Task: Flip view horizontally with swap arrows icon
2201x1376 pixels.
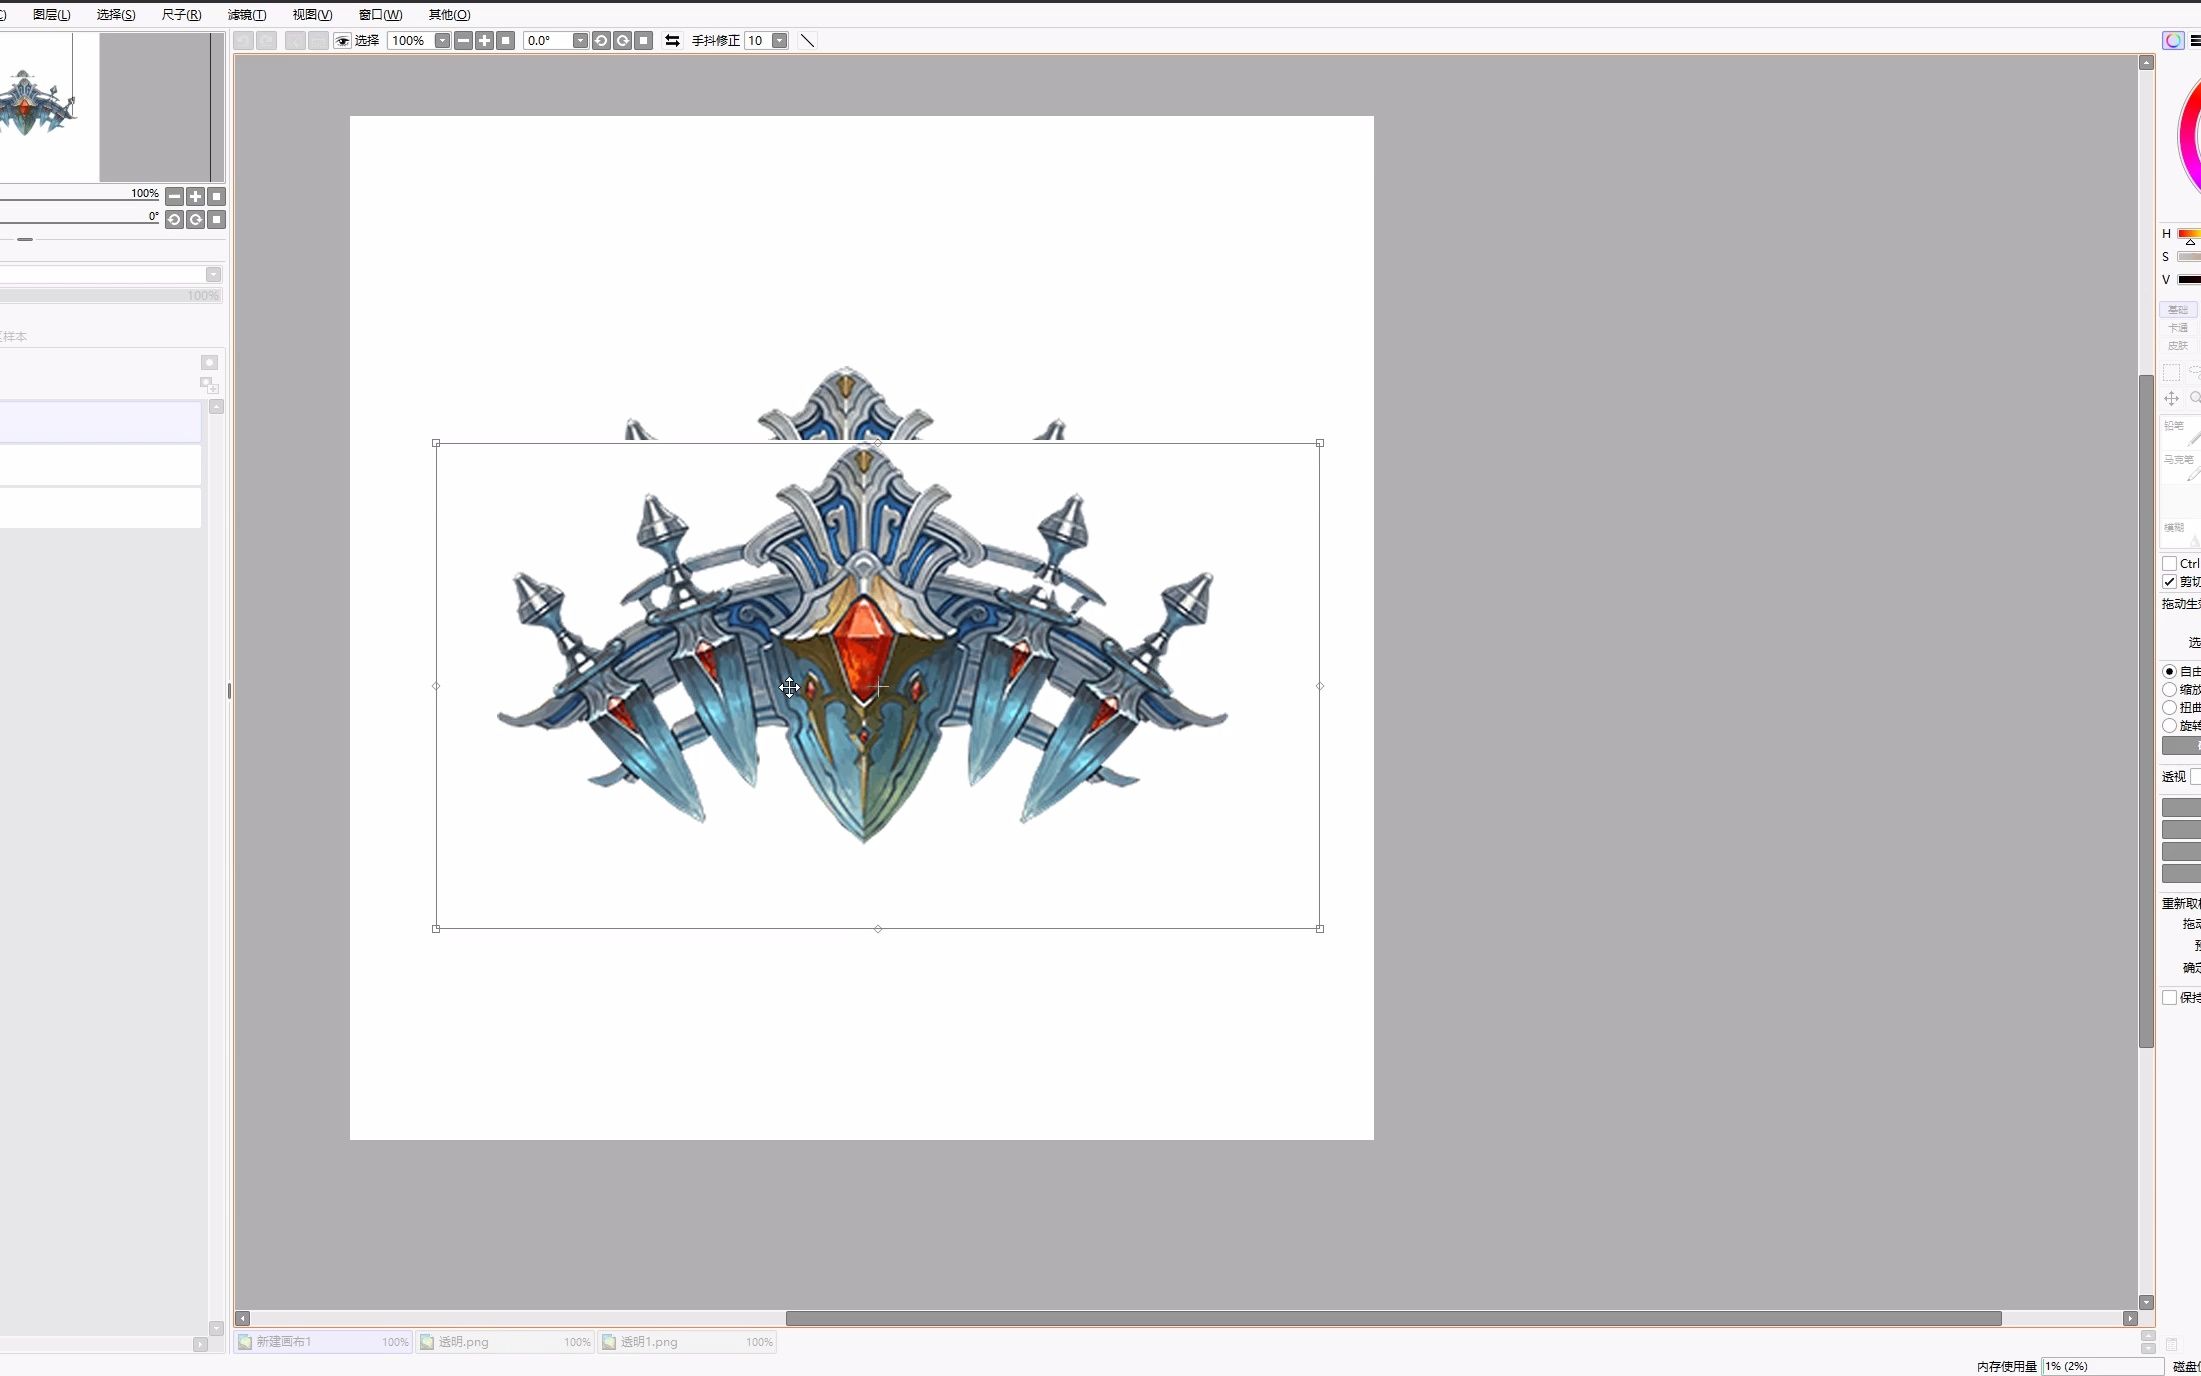Action: tap(672, 41)
